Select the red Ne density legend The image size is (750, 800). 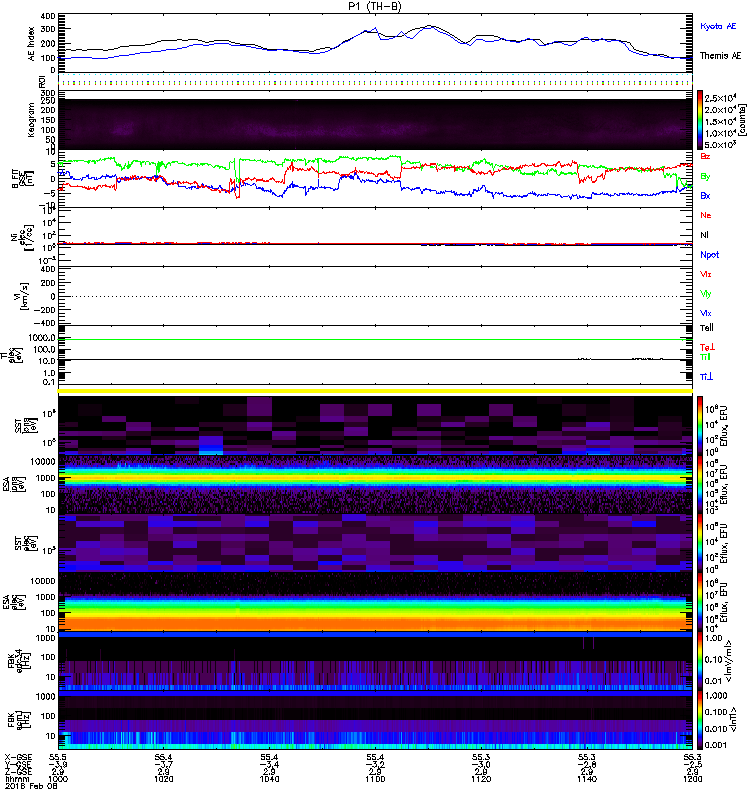708,215
